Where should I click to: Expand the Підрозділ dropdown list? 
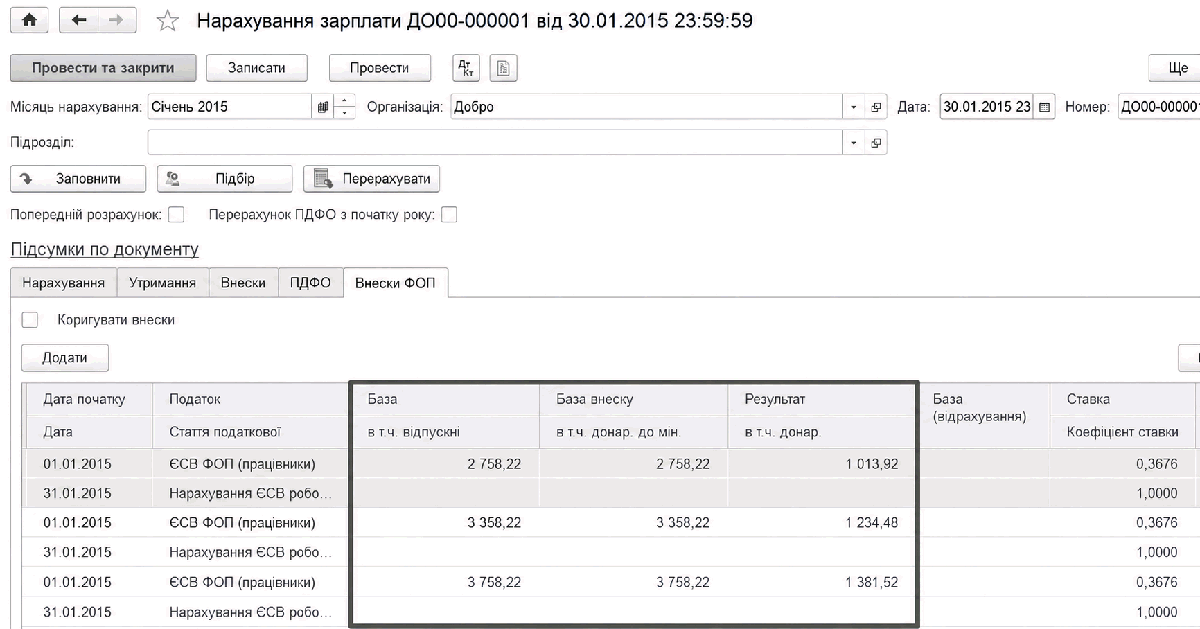tap(854, 143)
